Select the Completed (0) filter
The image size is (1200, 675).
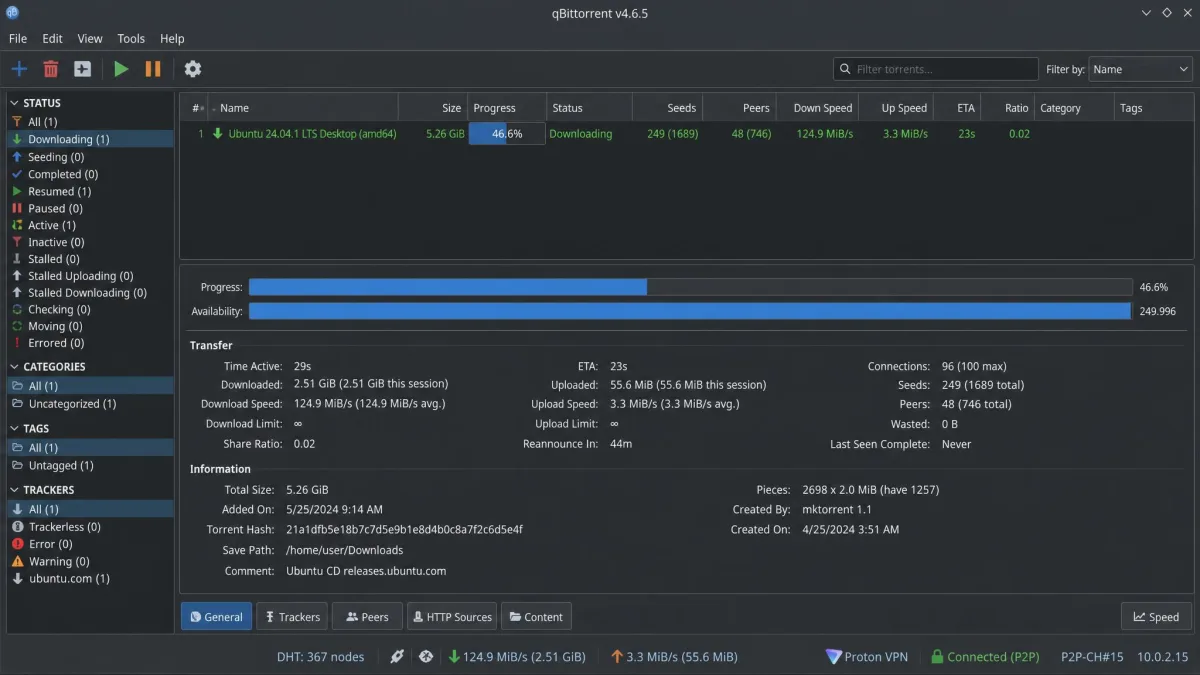point(90,174)
